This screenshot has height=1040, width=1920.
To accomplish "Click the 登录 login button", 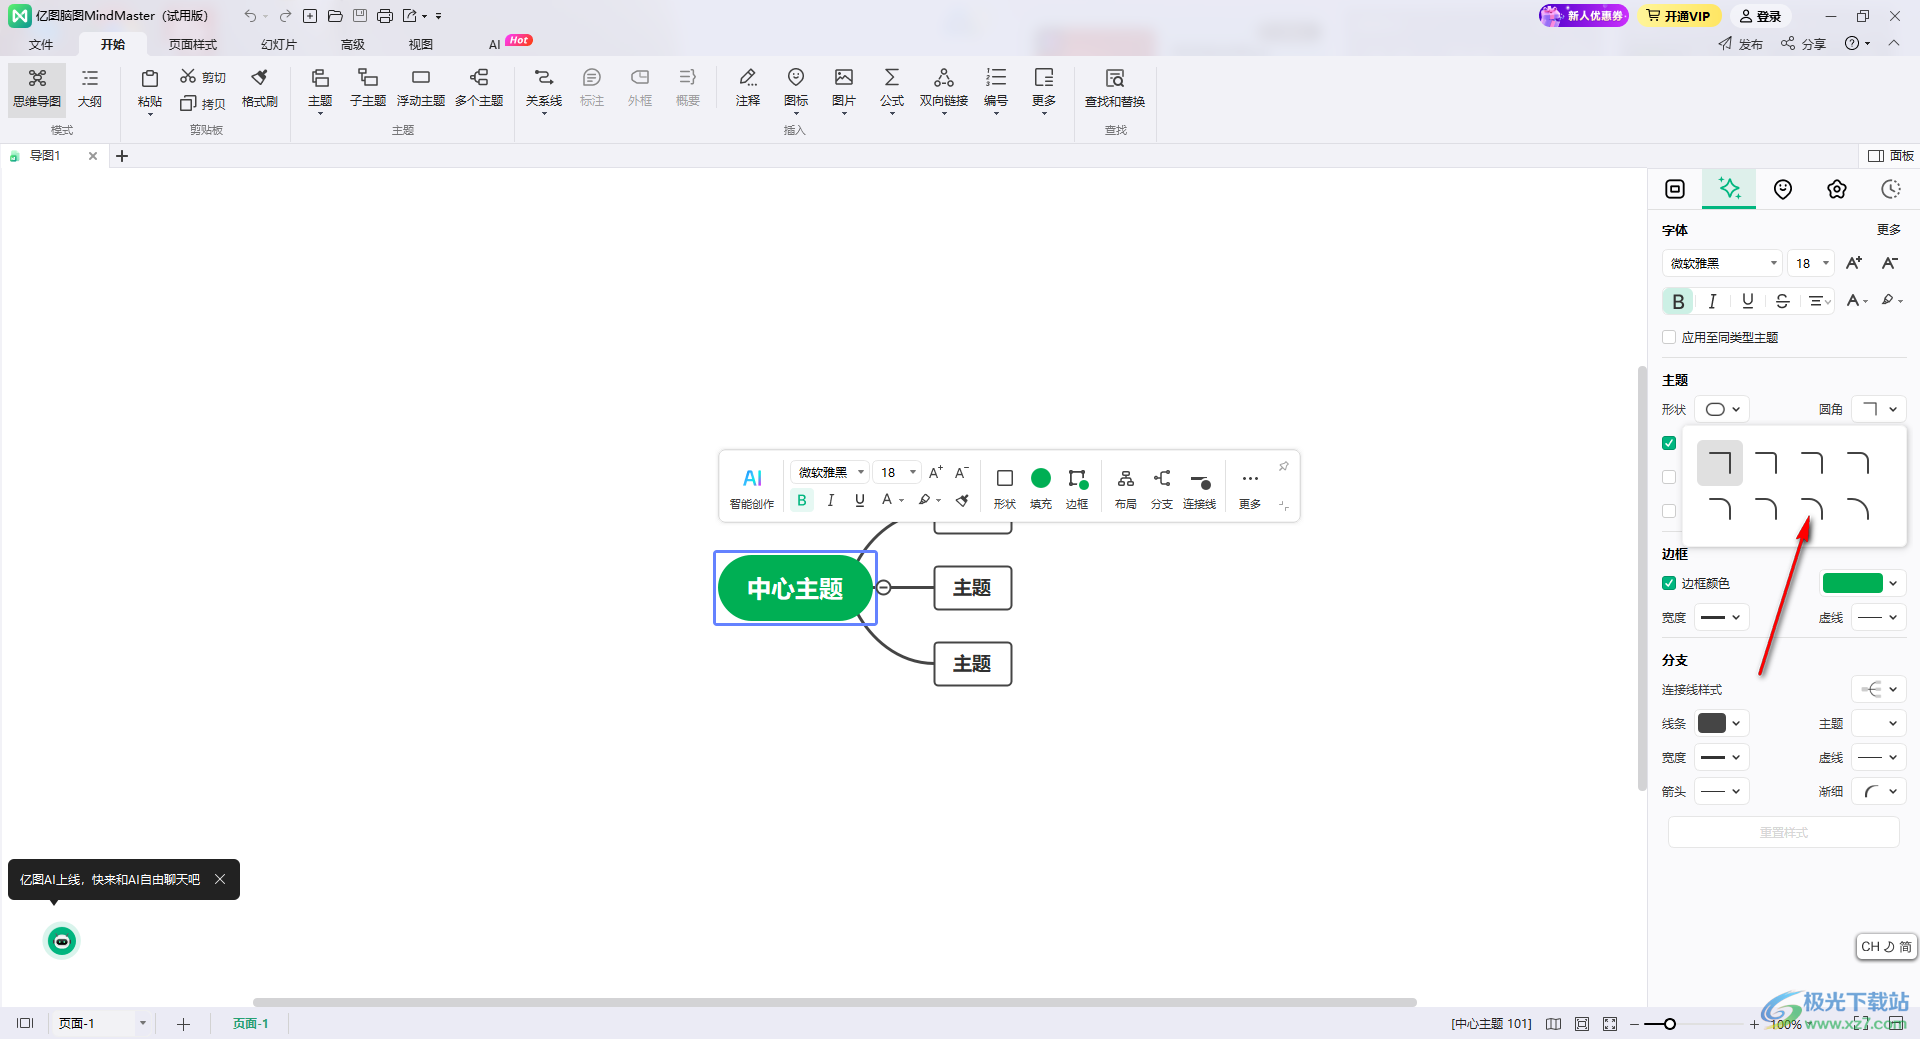I will (x=1760, y=16).
